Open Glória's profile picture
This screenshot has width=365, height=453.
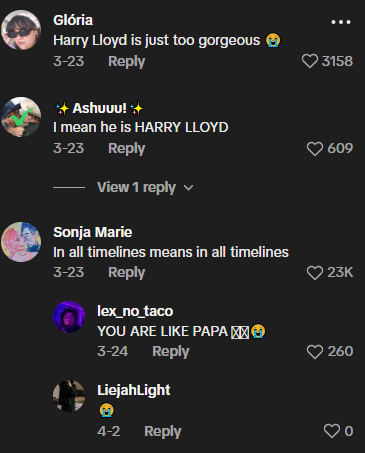pyautogui.click(x=21, y=30)
